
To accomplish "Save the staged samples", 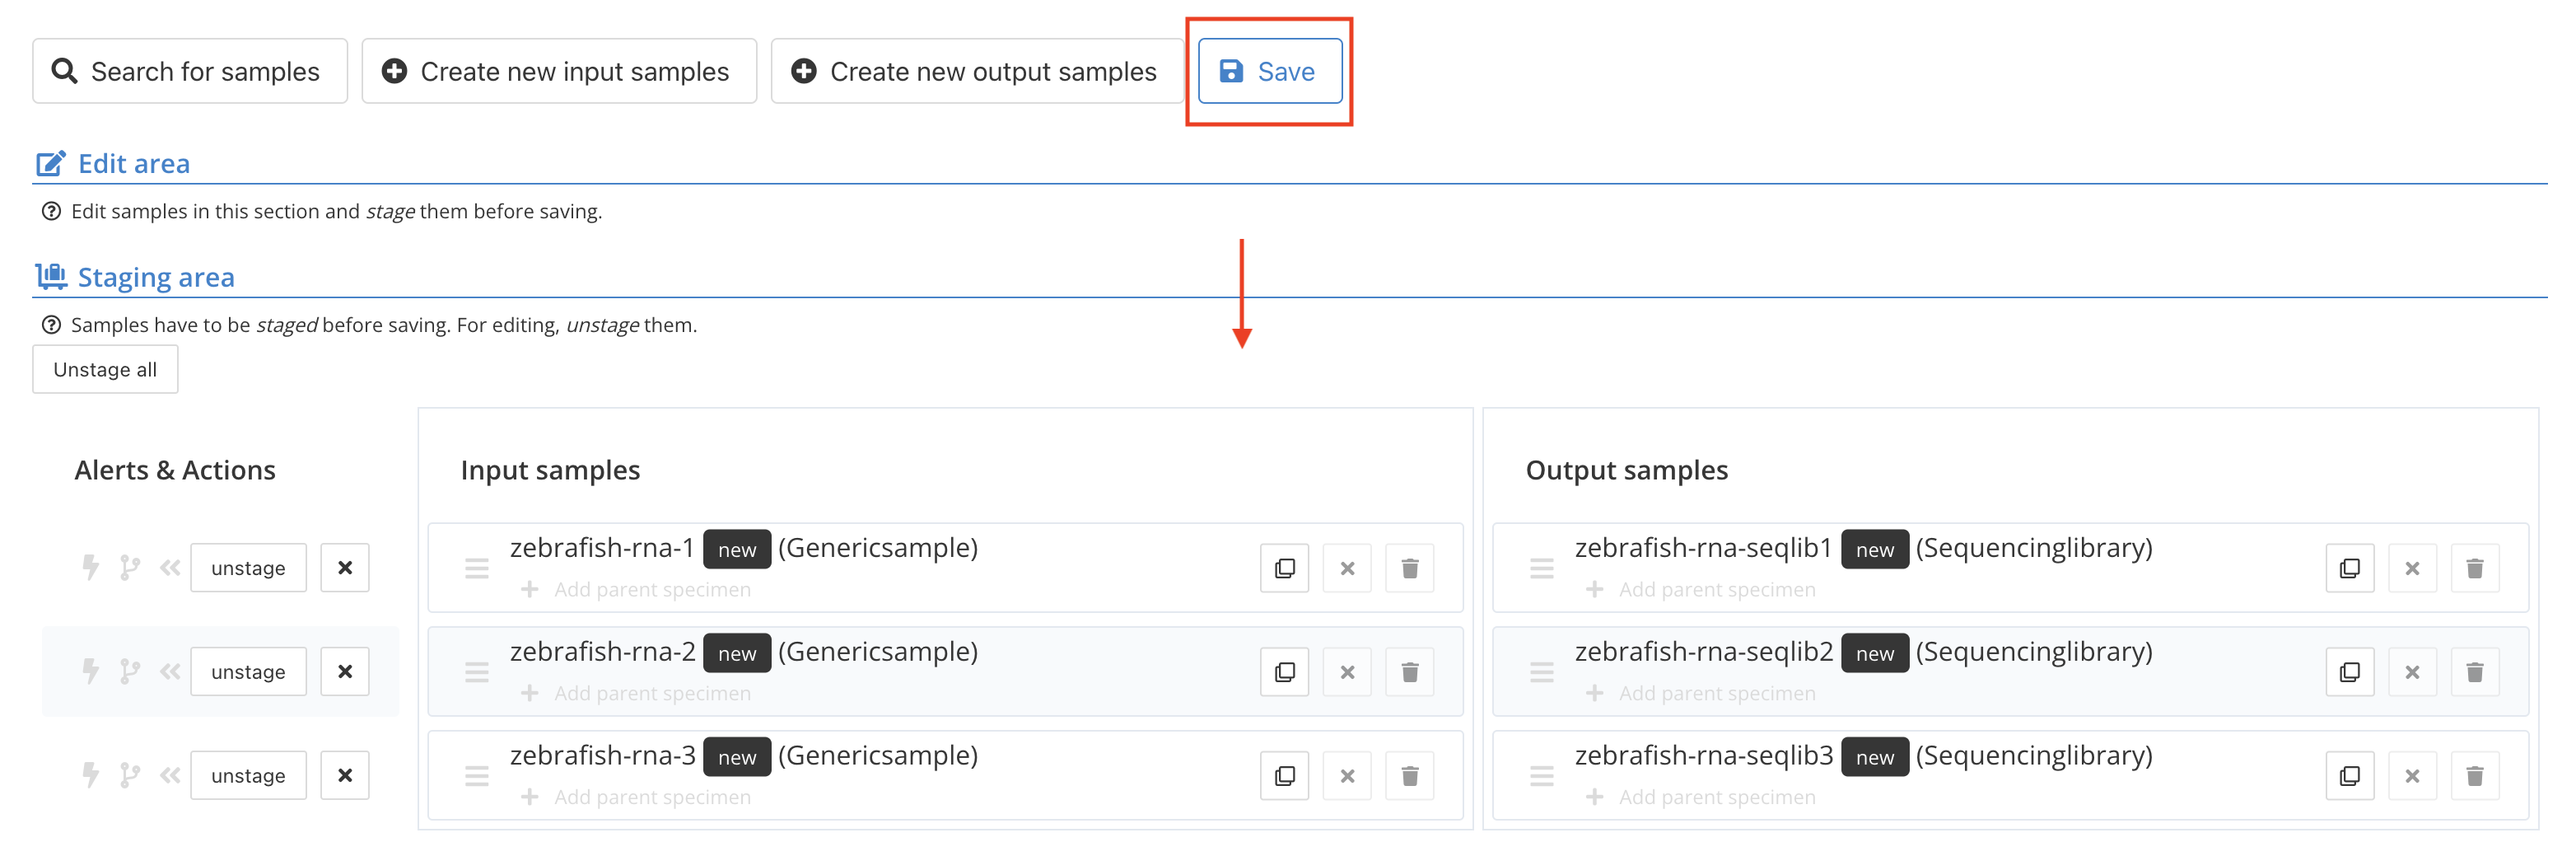I will click(1270, 71).
